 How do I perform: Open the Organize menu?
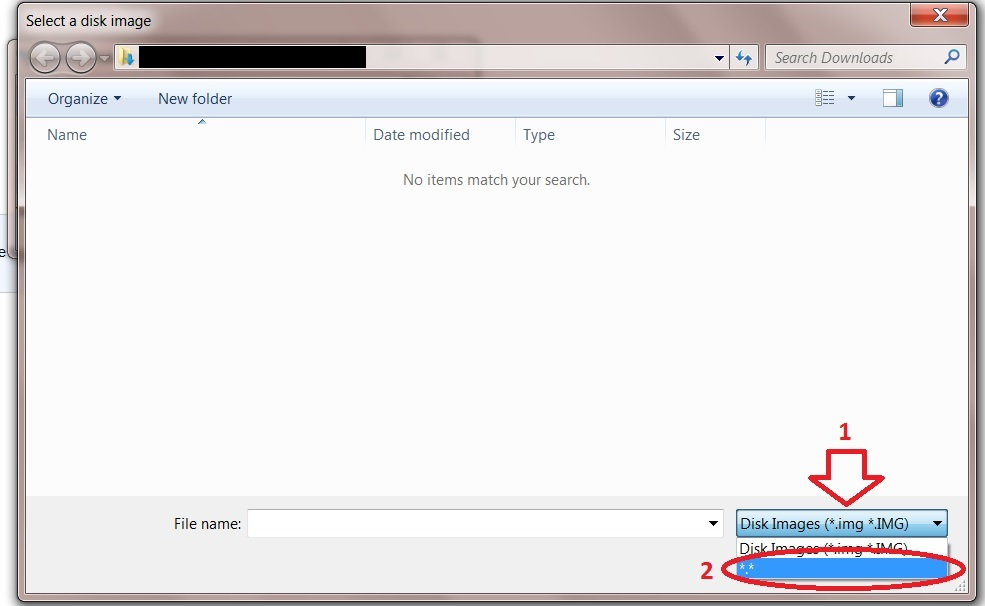point(84,98)
